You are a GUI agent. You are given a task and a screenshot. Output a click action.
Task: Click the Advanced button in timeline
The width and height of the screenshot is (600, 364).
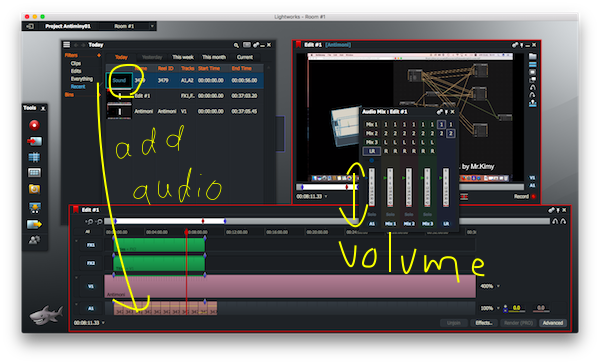click(553, 323)
